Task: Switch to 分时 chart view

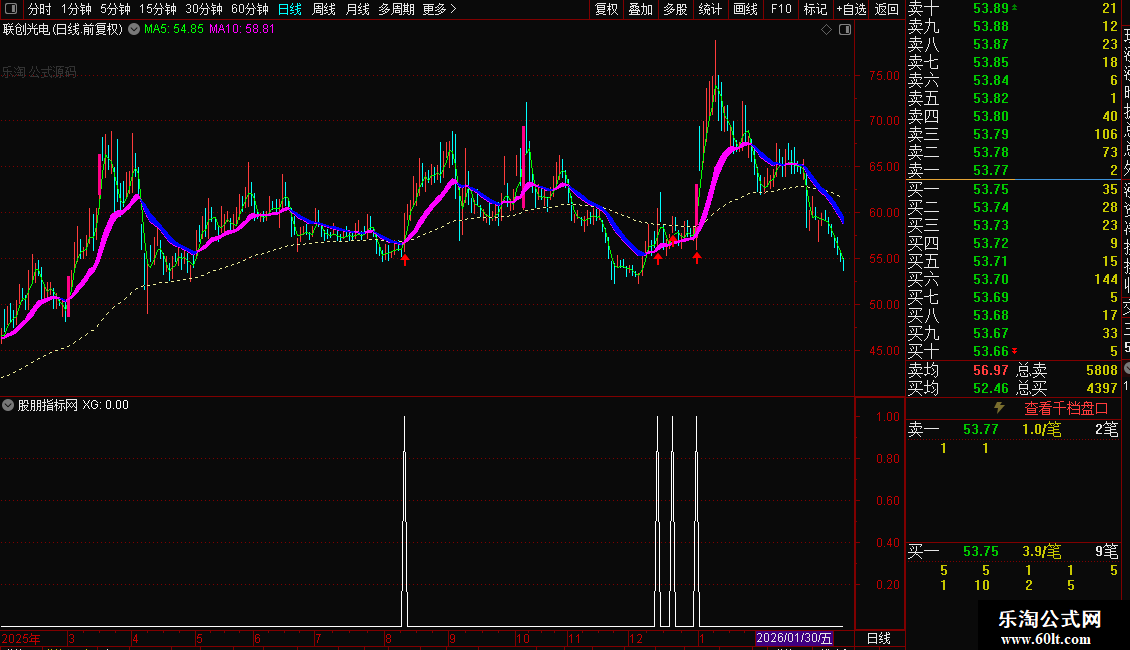Action: pyautogui.click(x=40, y=9)
